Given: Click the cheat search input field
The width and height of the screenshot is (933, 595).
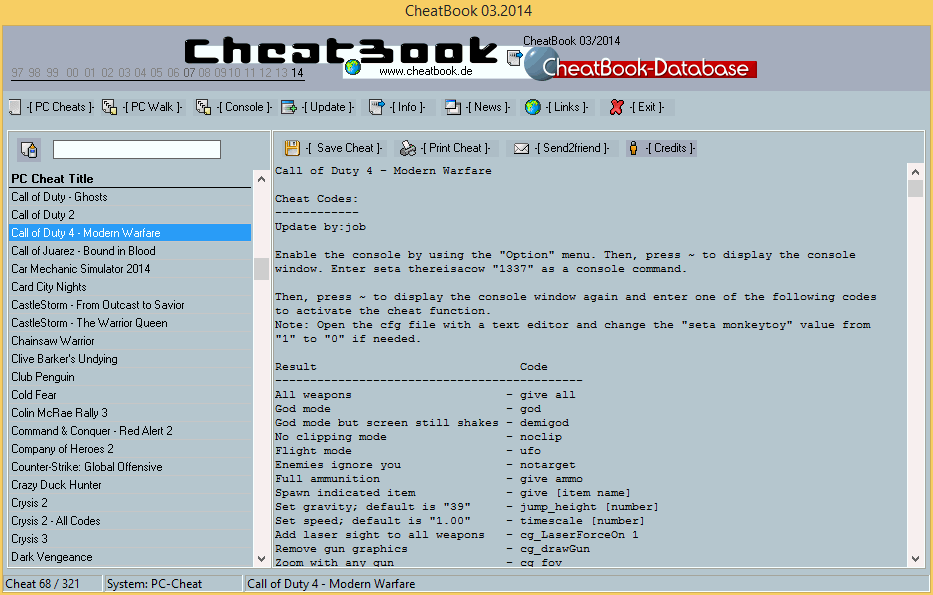Looking at the screenshot, I should [137, 149].
